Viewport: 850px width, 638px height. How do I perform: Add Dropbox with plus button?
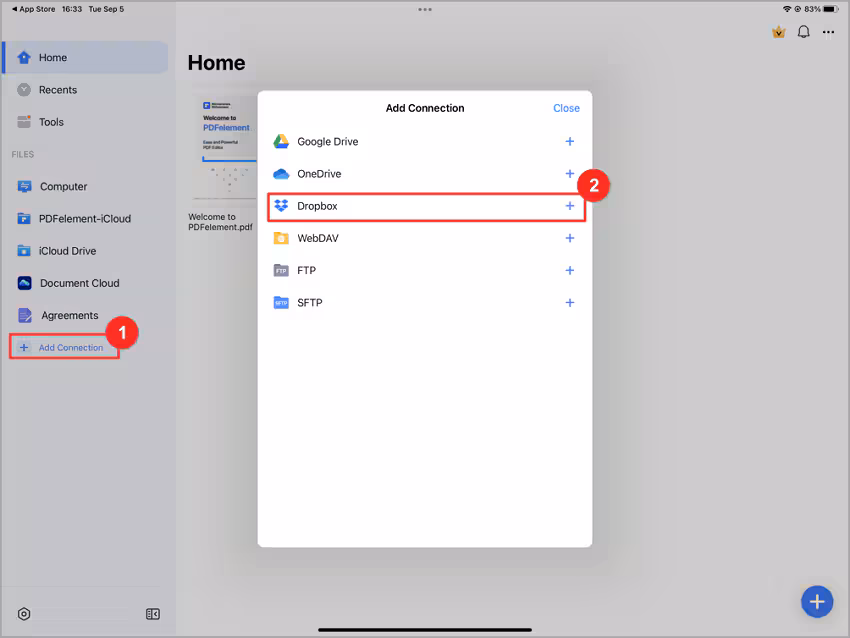tap(570, 206)
